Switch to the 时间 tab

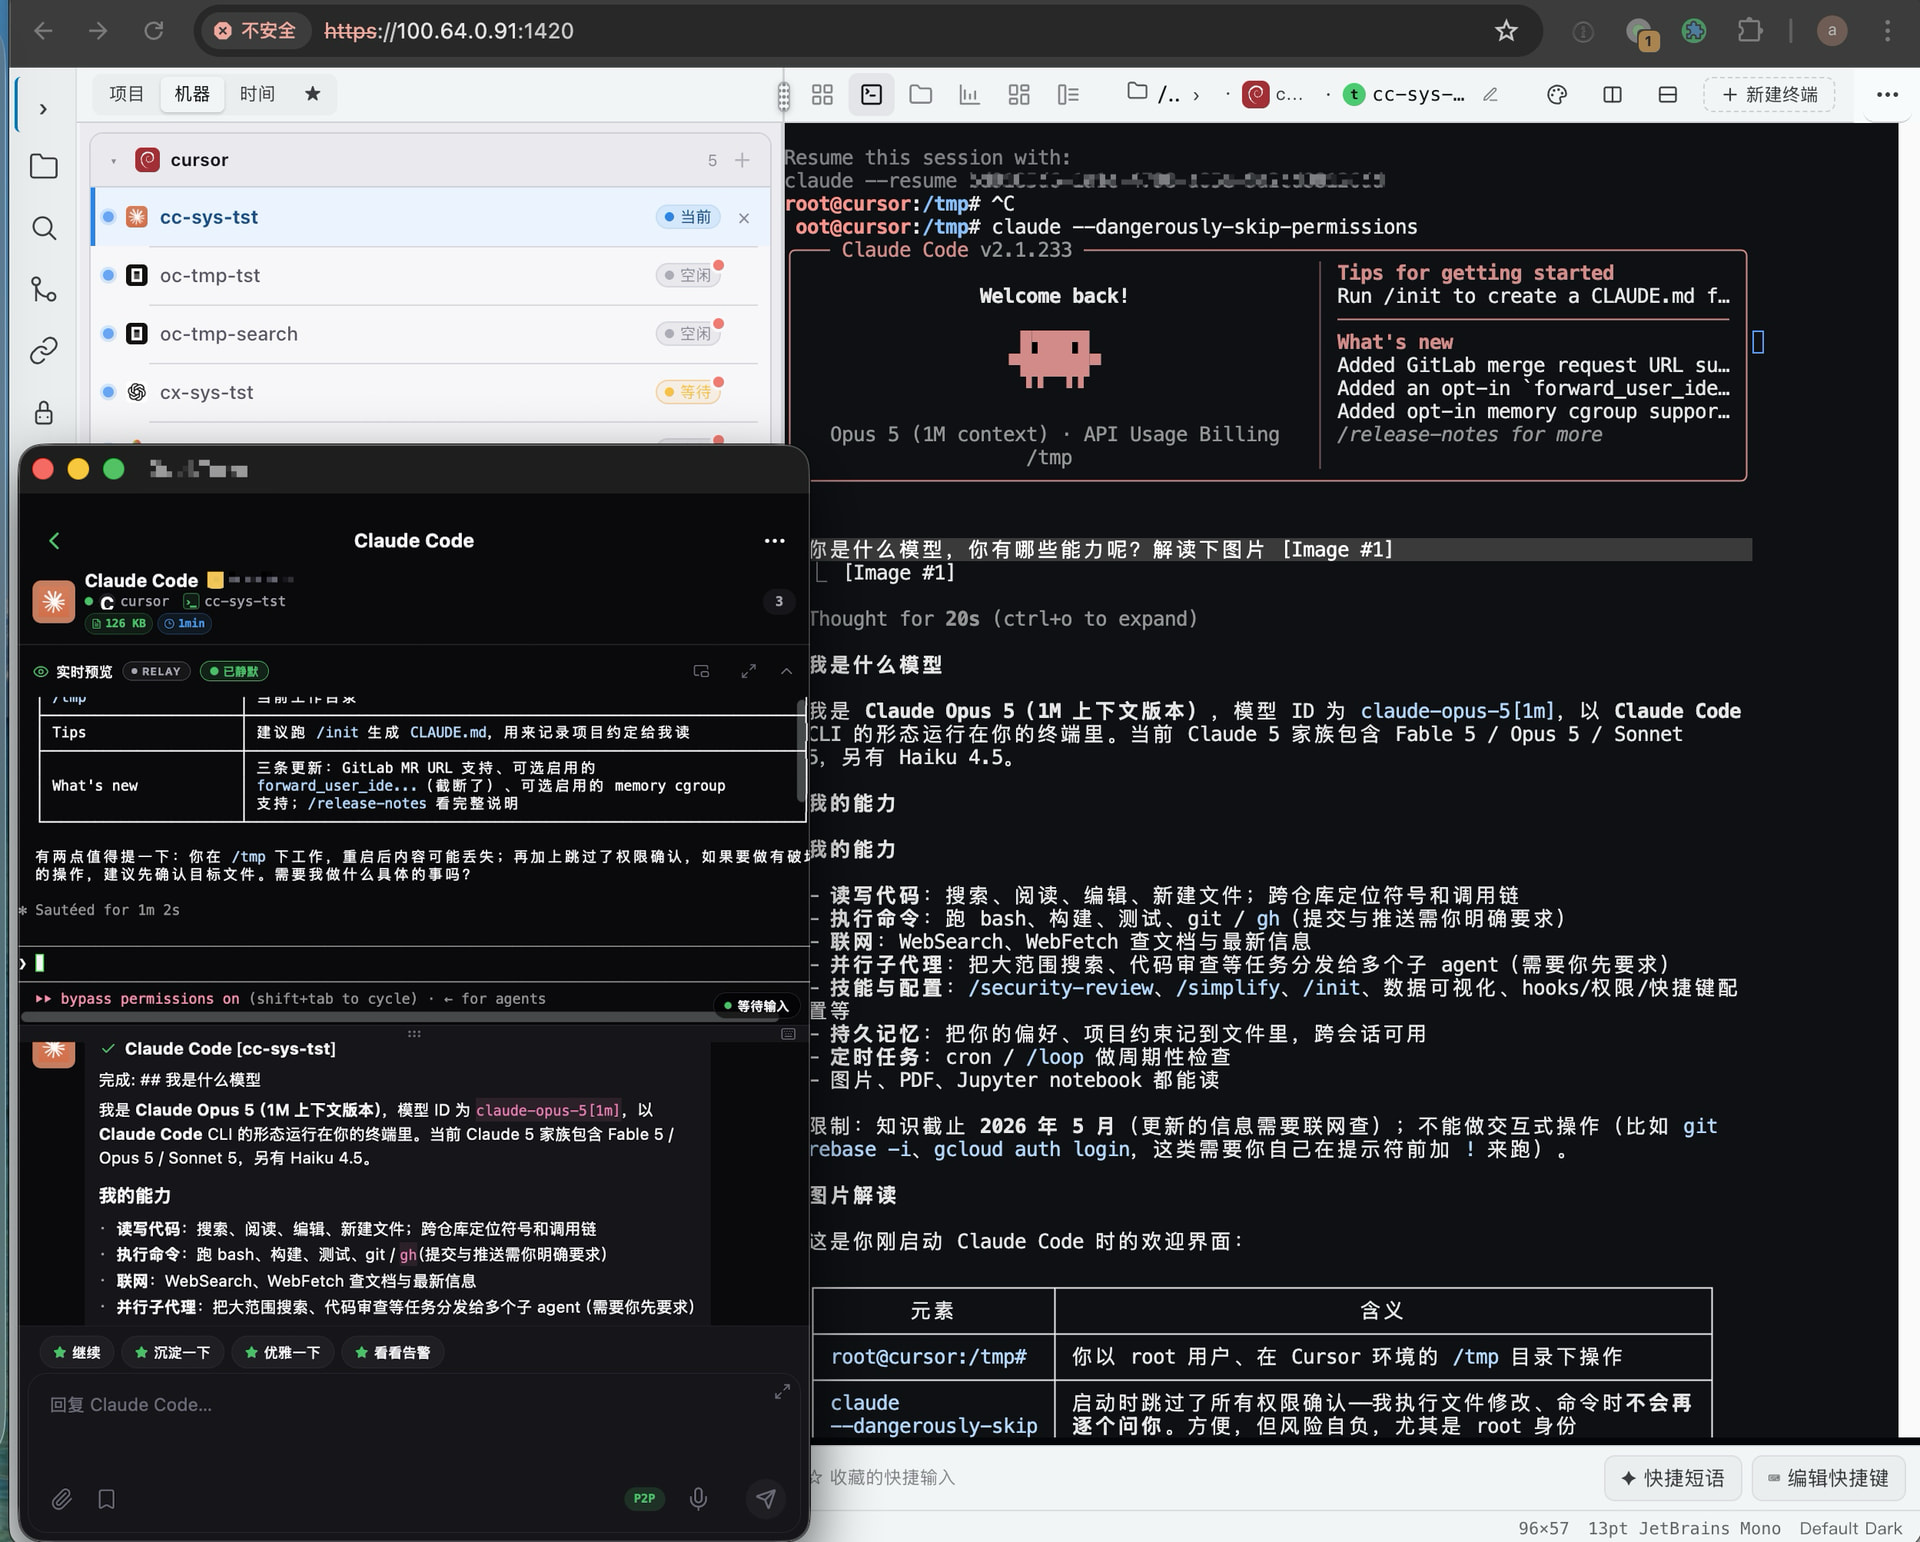click(x=257, y=94)
